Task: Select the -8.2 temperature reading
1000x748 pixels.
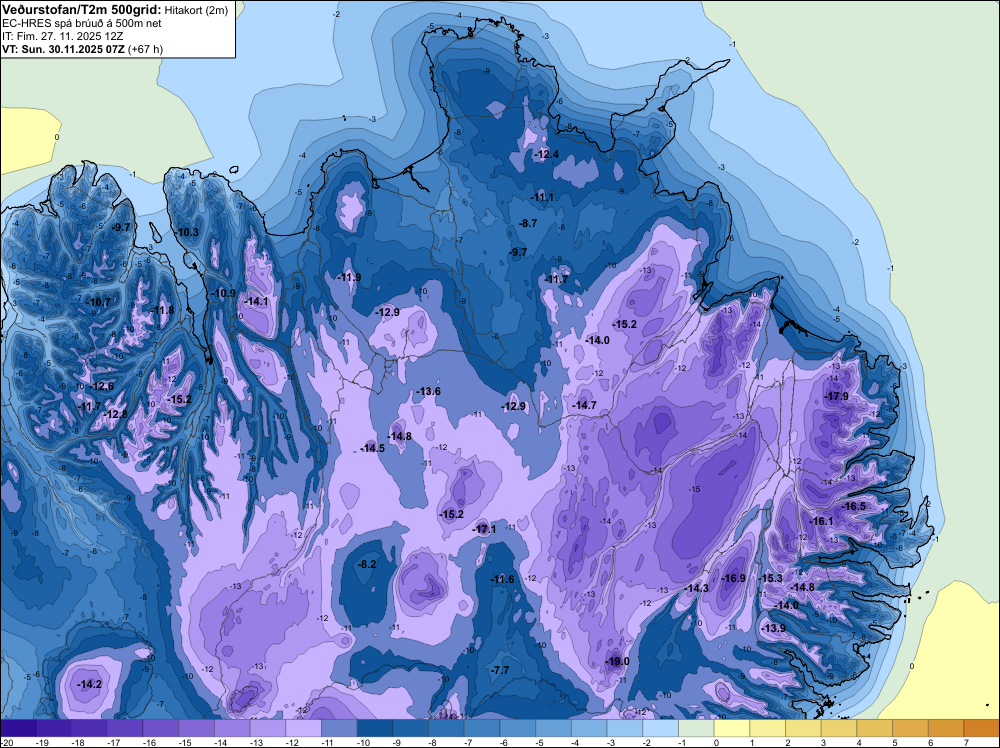Action: [367, 564]
